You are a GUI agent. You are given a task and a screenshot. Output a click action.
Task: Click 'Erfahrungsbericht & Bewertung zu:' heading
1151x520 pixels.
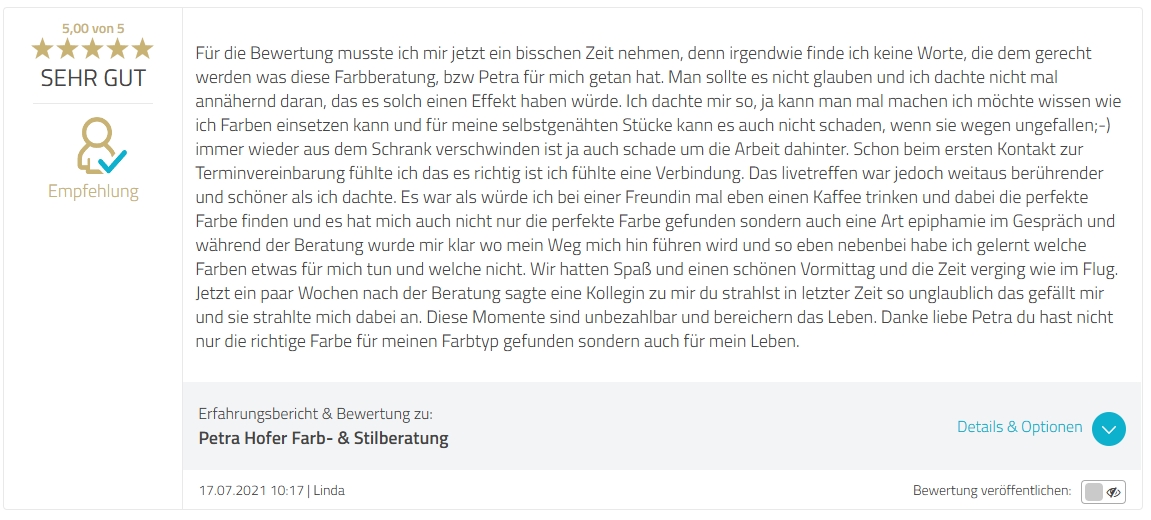315,413
